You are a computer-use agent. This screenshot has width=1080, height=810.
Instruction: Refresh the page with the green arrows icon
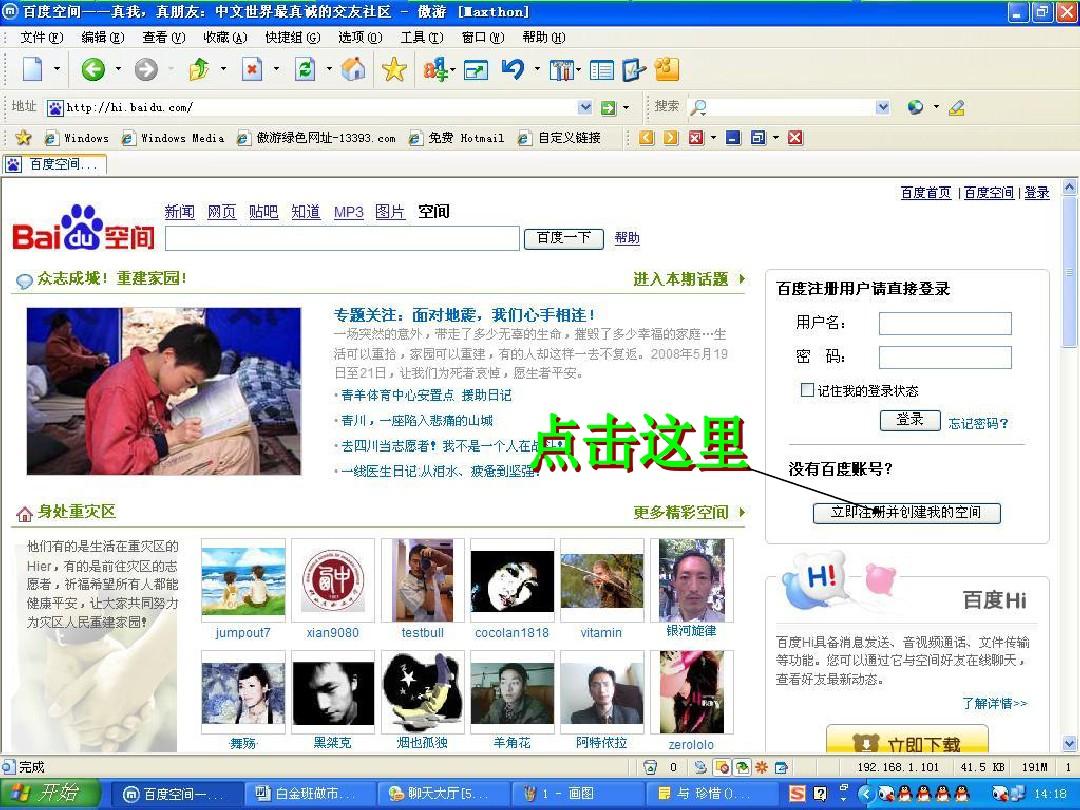pos(304,69)
